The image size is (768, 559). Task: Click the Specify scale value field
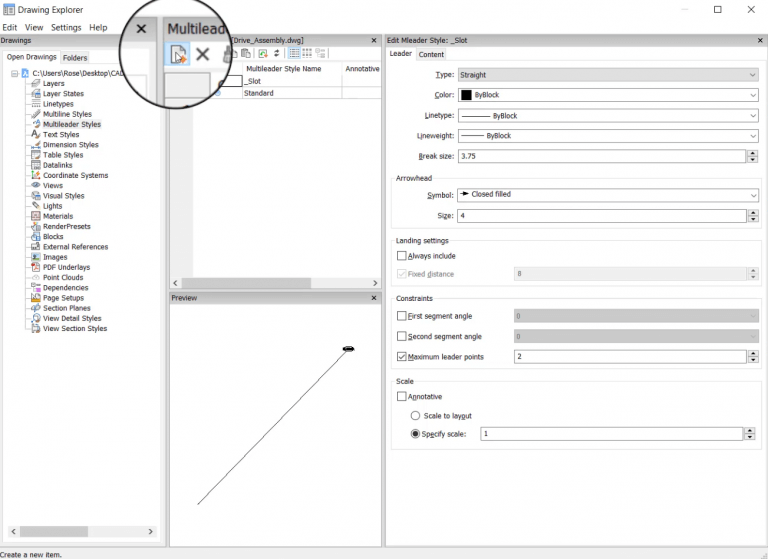pyautogui.click(x=612, y=434)
